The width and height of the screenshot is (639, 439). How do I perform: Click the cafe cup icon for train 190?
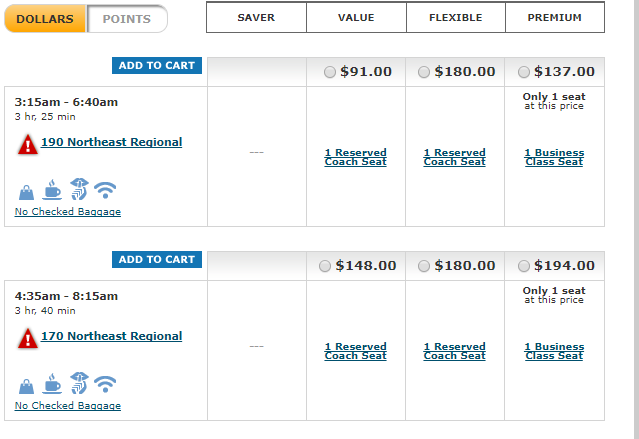52,190
